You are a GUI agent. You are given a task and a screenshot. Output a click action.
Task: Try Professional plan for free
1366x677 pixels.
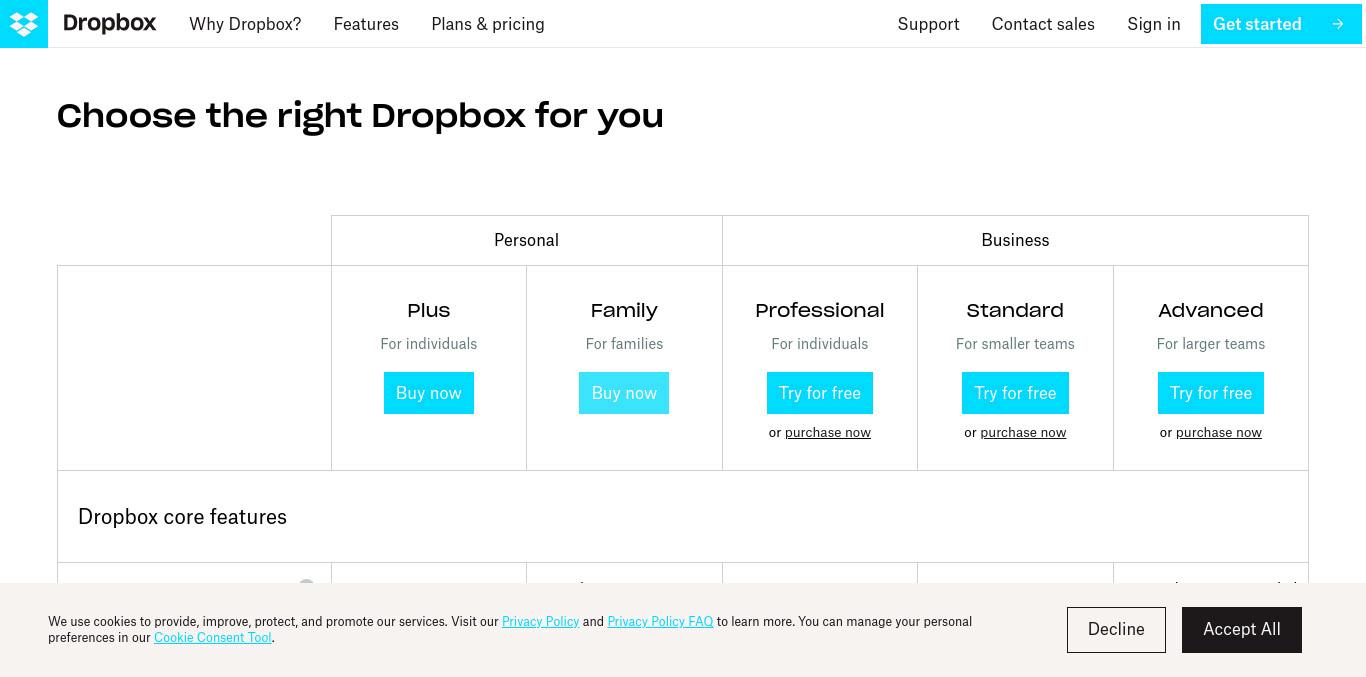[820, 393]
